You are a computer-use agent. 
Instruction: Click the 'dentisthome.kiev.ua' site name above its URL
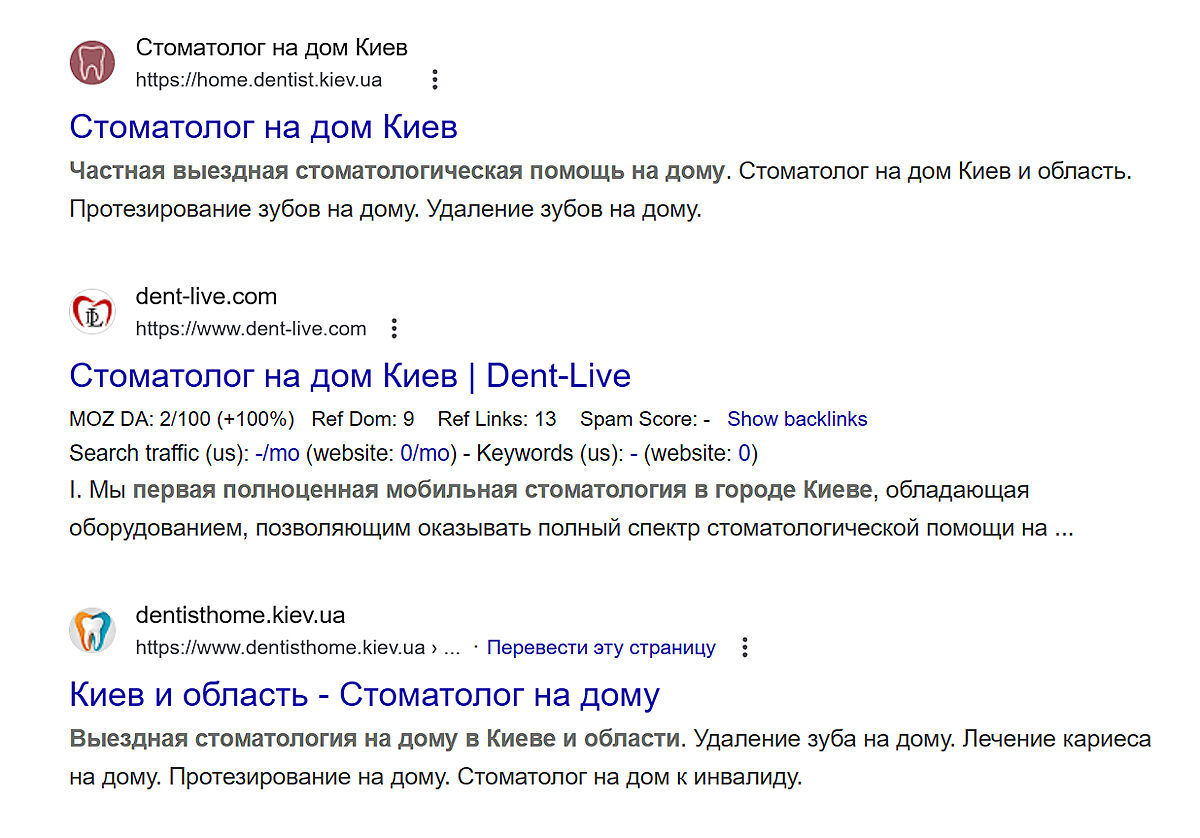(240, 616)
